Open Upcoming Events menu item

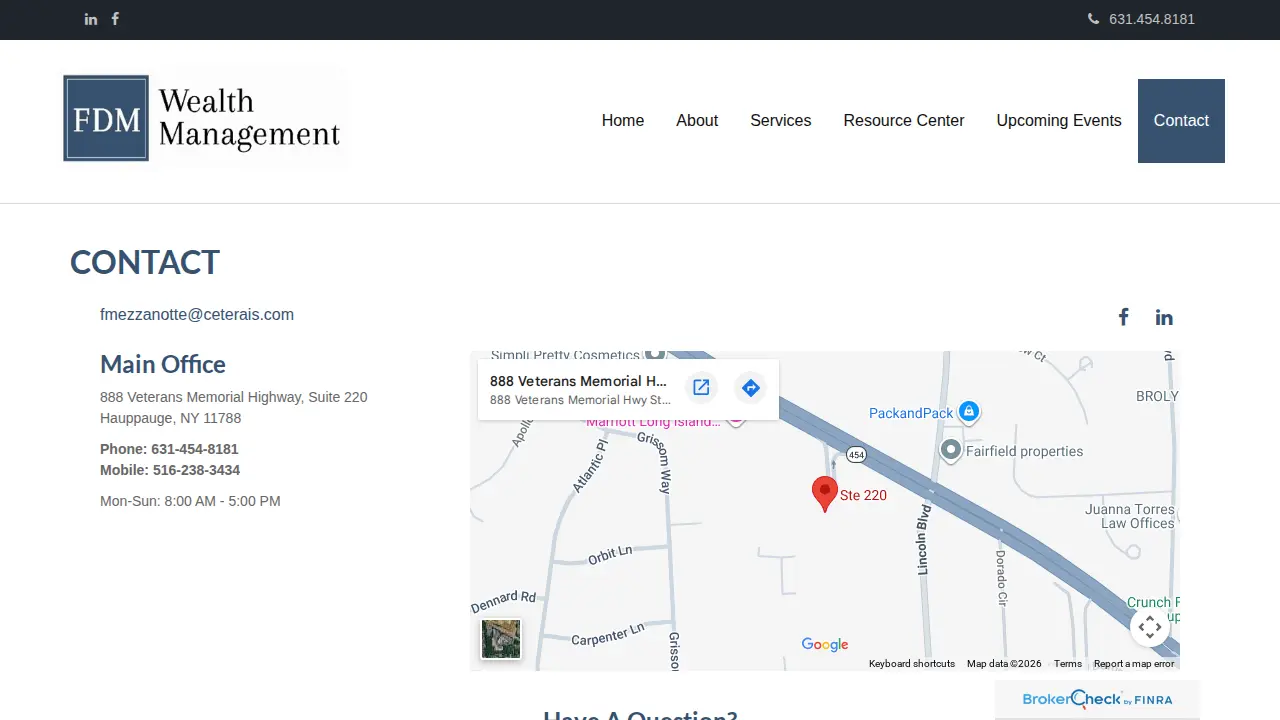(1059, 121)
